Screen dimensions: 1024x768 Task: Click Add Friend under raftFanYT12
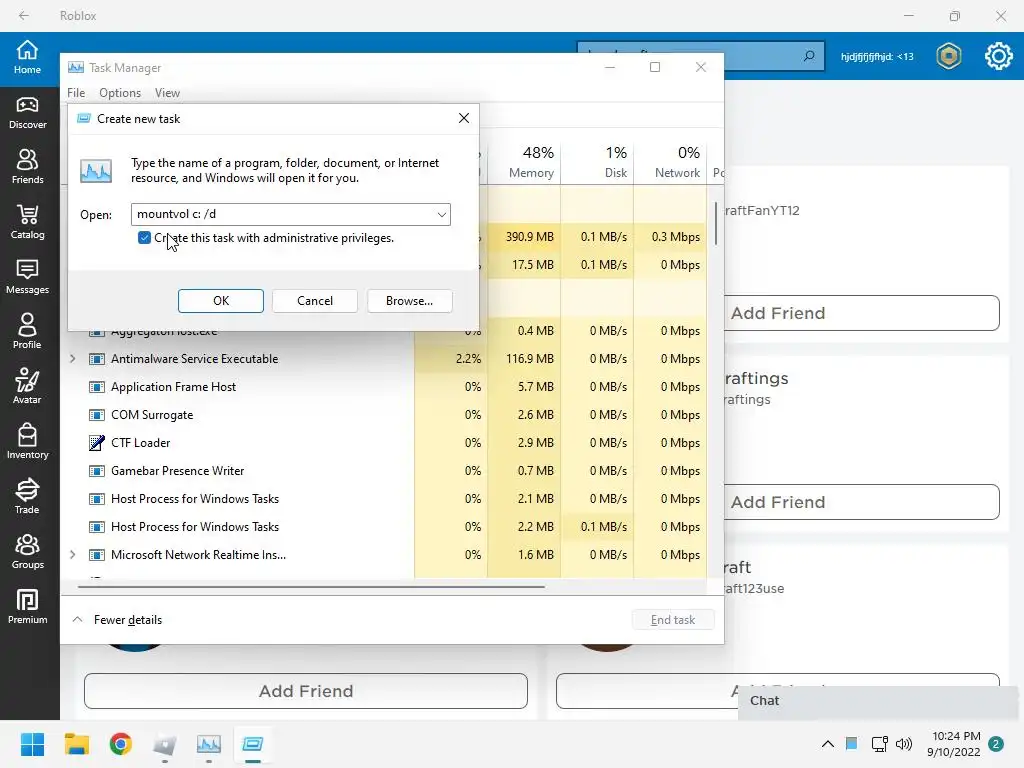861,313
